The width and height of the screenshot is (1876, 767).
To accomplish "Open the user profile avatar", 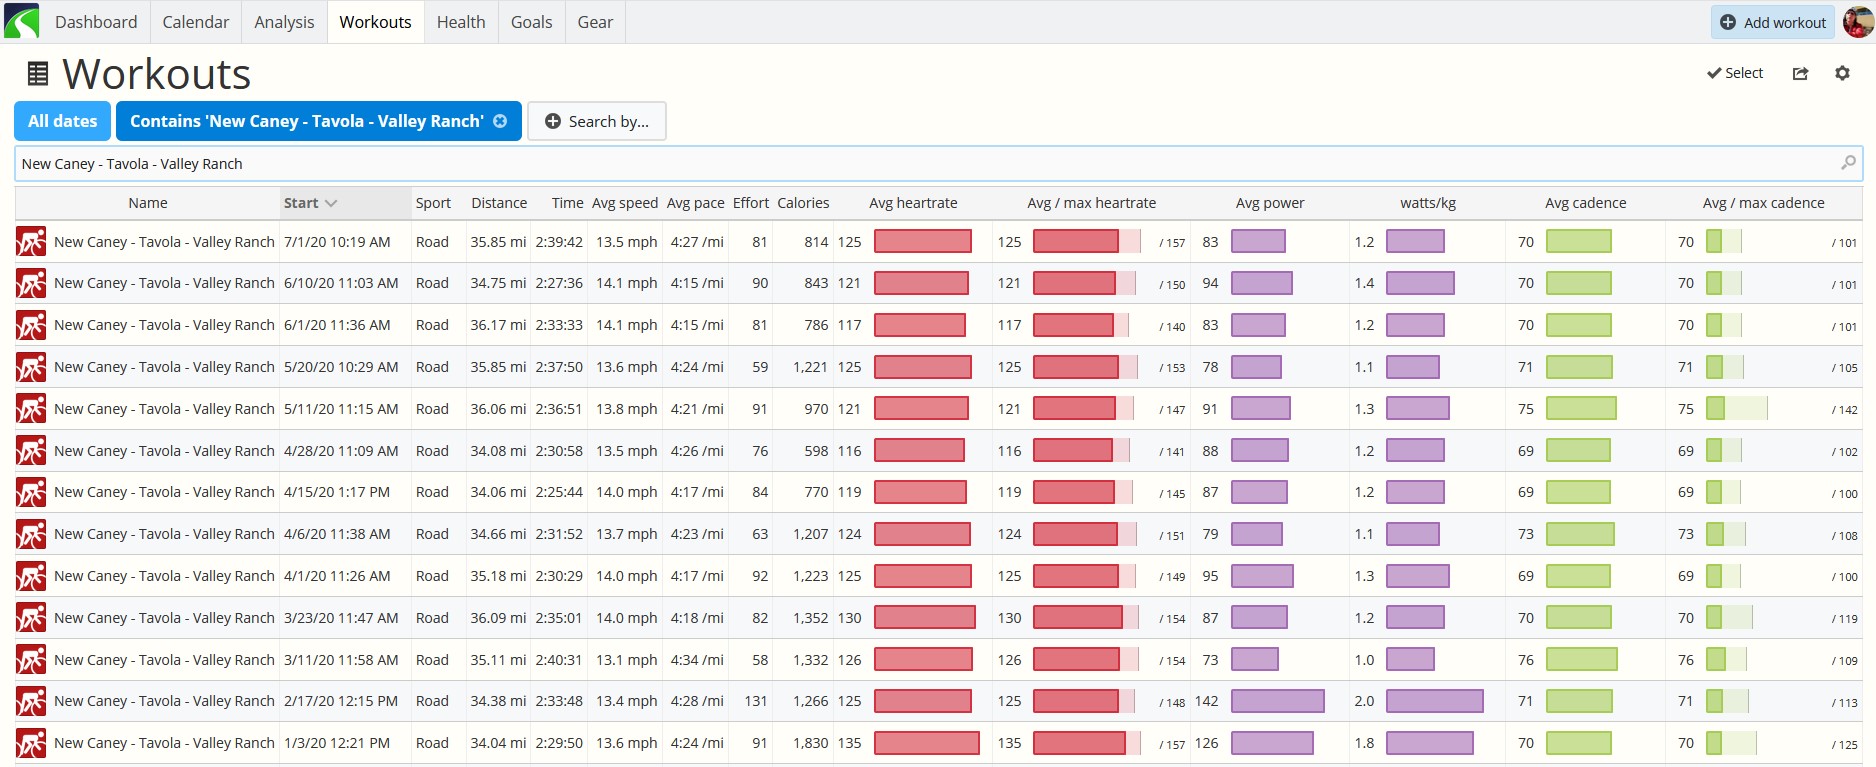I will [1857, 21].
